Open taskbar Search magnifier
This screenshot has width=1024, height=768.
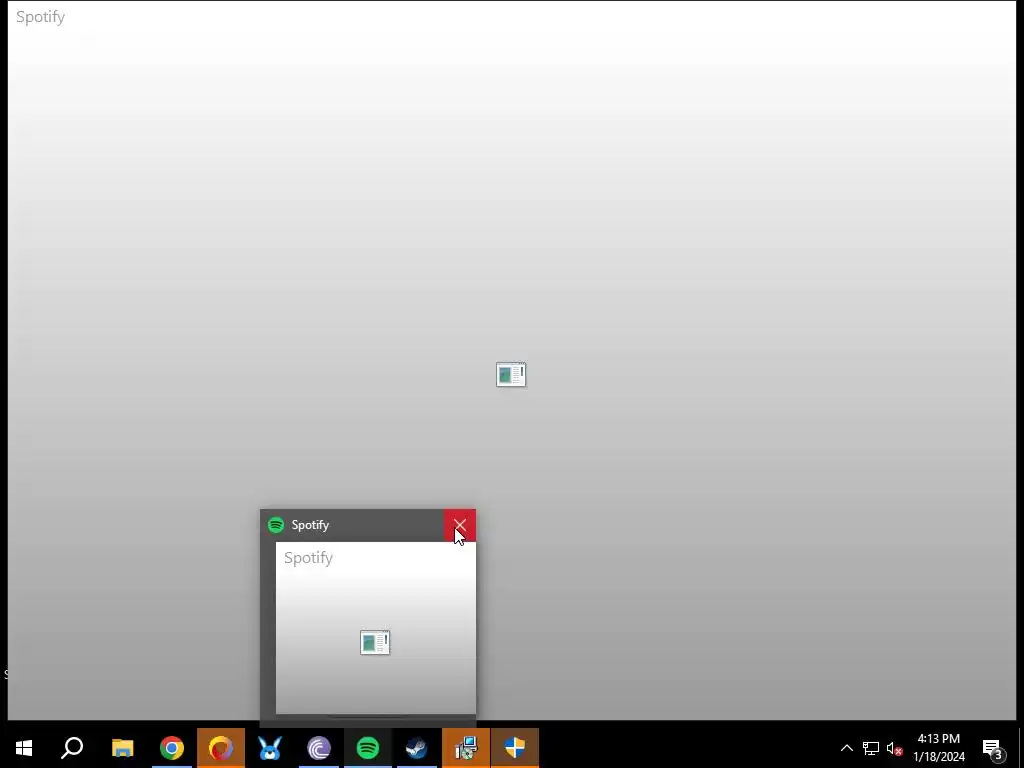coord(72,748)
